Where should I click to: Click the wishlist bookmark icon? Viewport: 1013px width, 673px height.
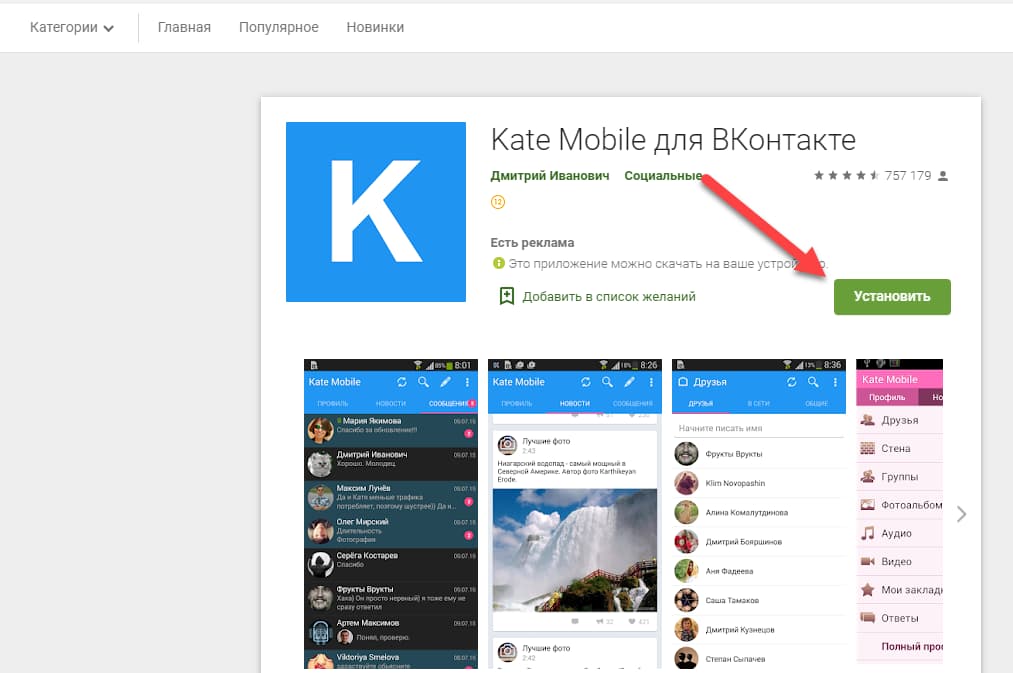(x=507, y=296)
